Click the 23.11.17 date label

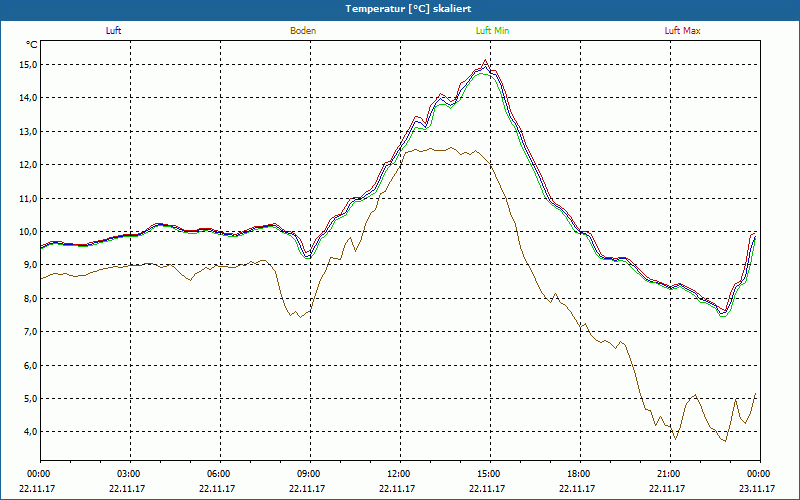click(x=757, y=488)
